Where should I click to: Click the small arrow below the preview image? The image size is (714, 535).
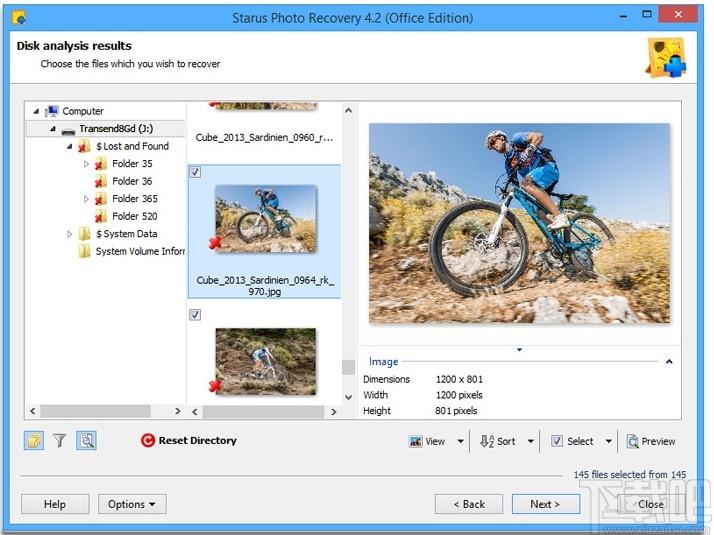point(519,350)
